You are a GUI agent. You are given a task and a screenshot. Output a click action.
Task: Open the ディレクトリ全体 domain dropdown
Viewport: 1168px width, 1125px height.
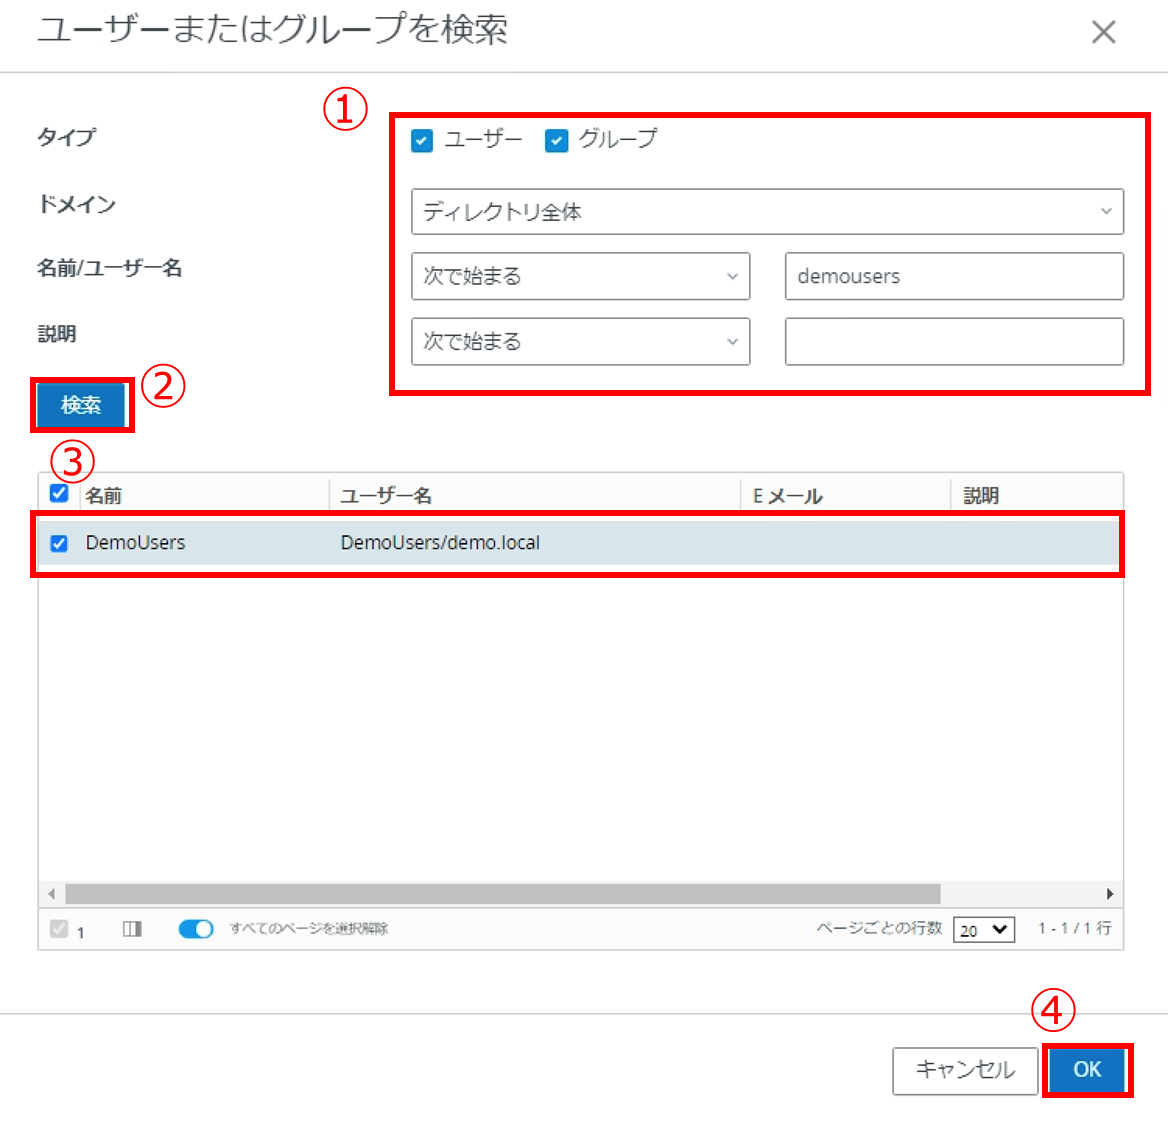click(x=767, y=212)
